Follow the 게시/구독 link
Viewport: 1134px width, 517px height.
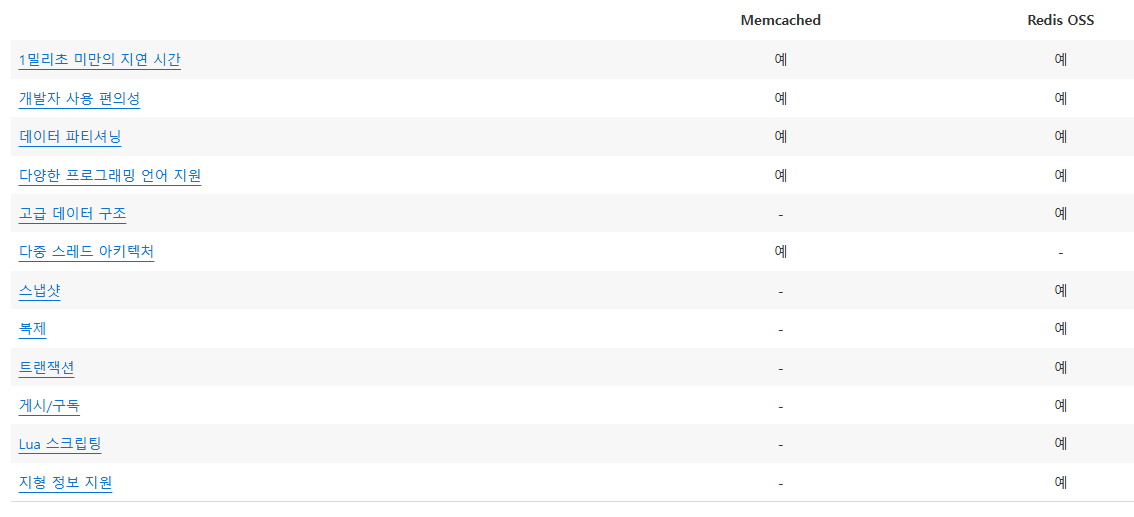tap(49, 406)
